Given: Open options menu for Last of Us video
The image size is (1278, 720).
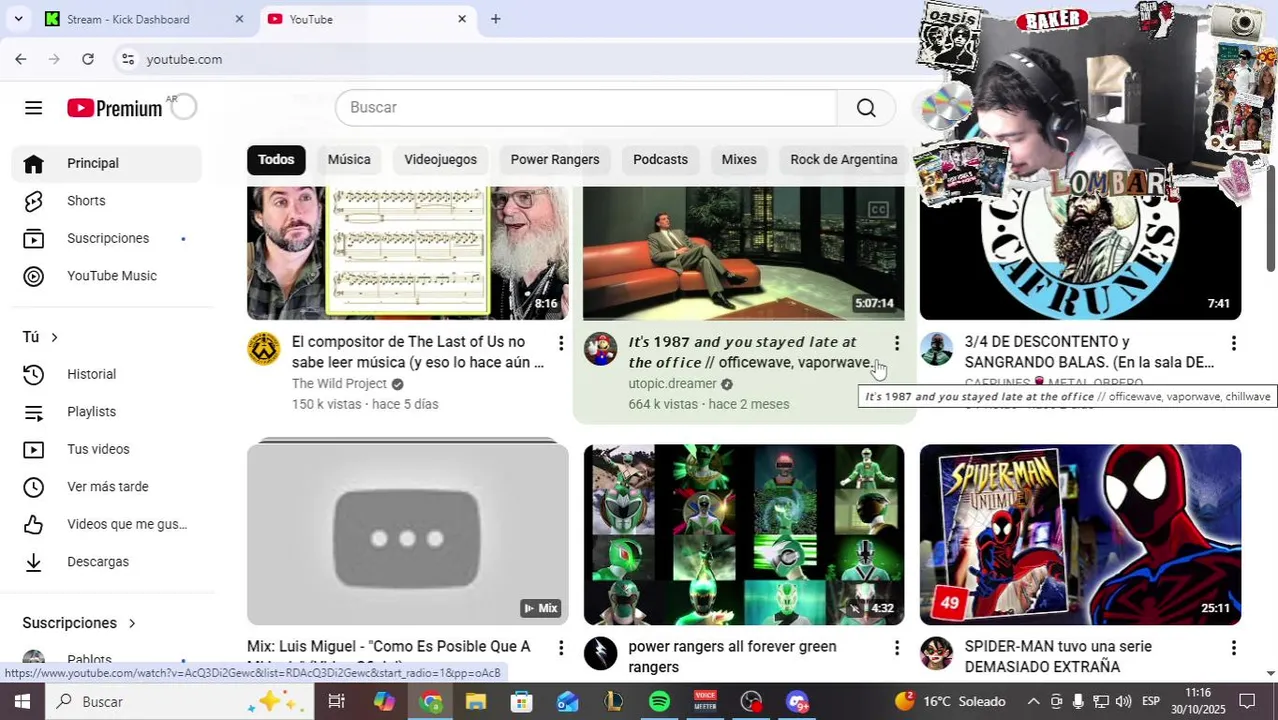Looking at the screenshot, I should (x=561, y=344).
